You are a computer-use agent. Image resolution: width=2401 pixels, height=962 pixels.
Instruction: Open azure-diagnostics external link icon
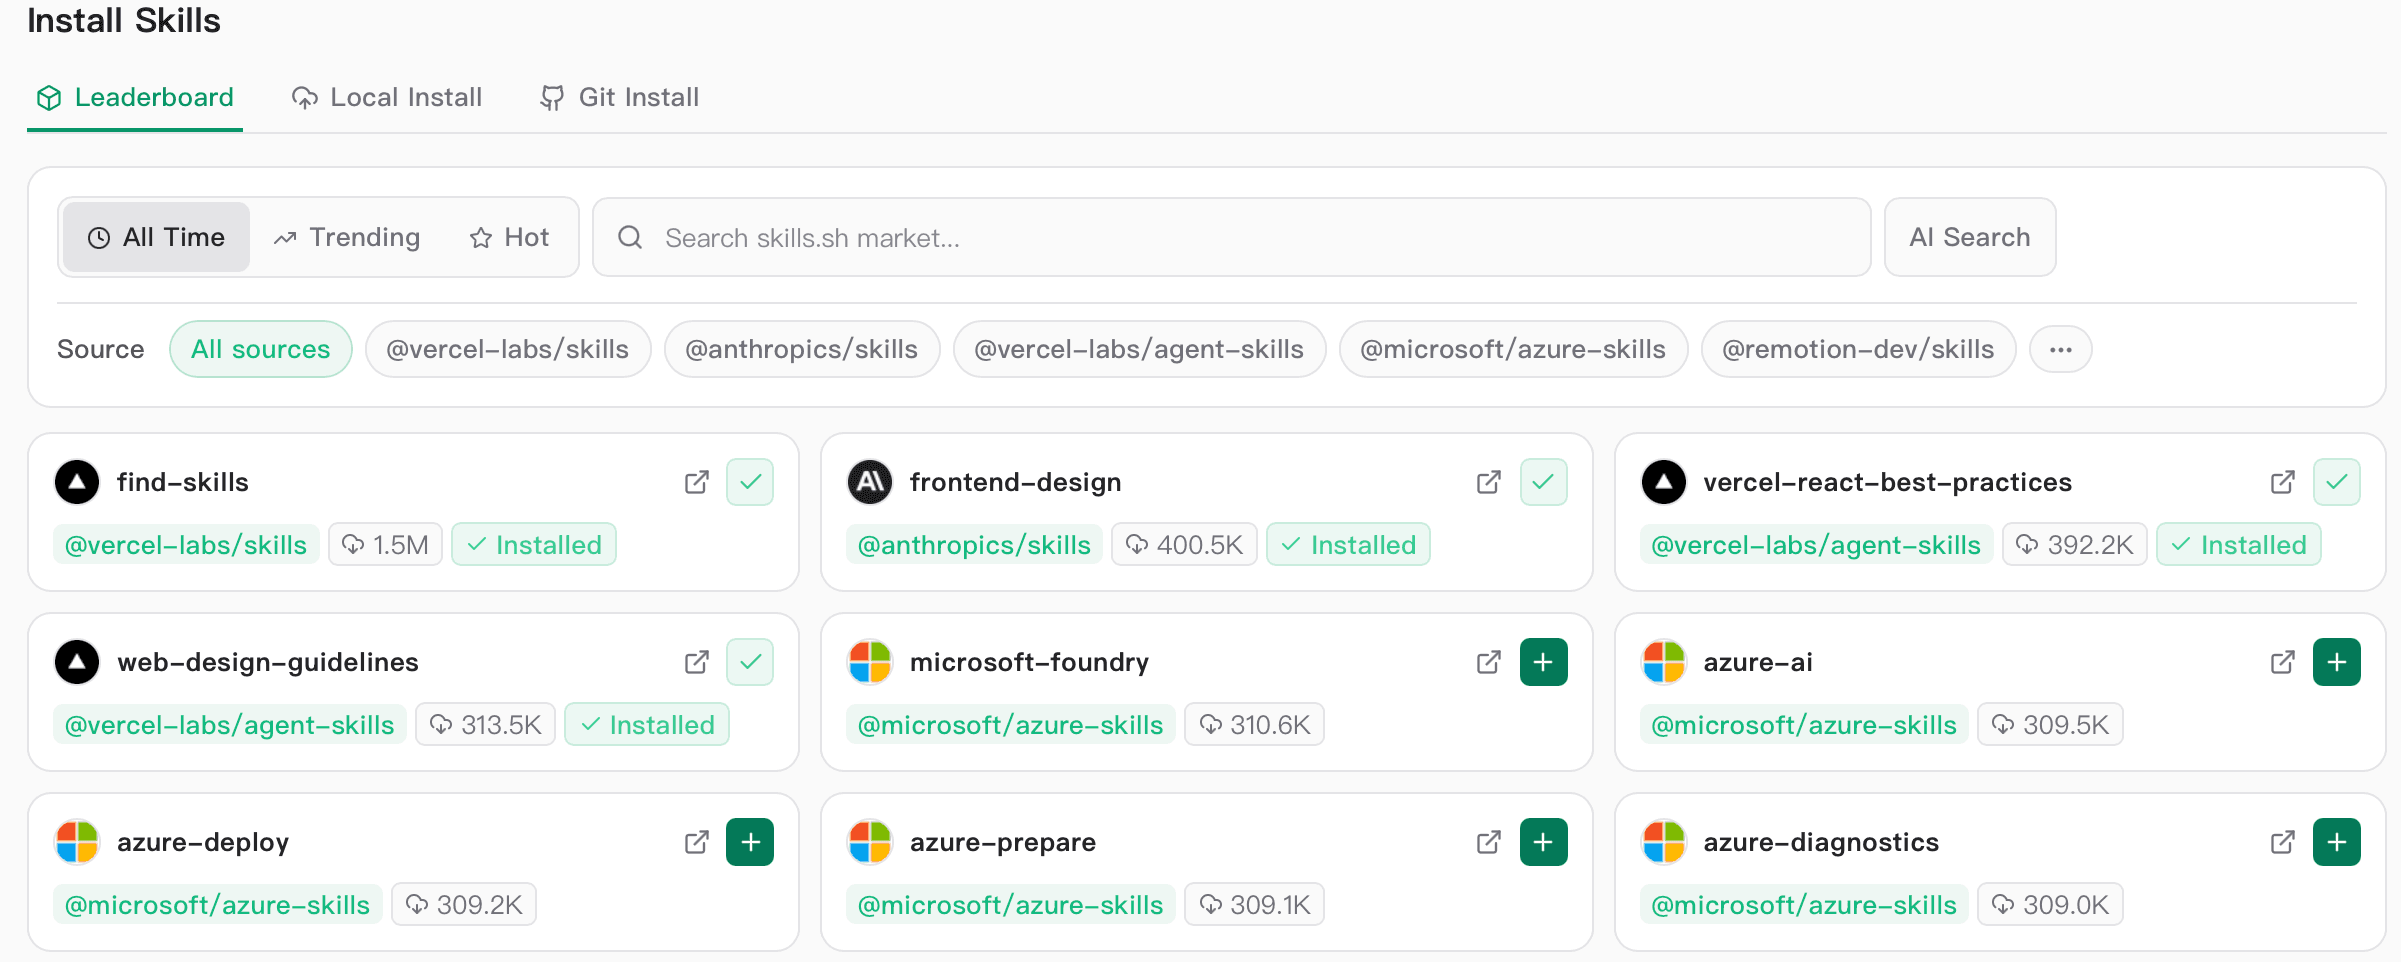tap(2282, 842)
